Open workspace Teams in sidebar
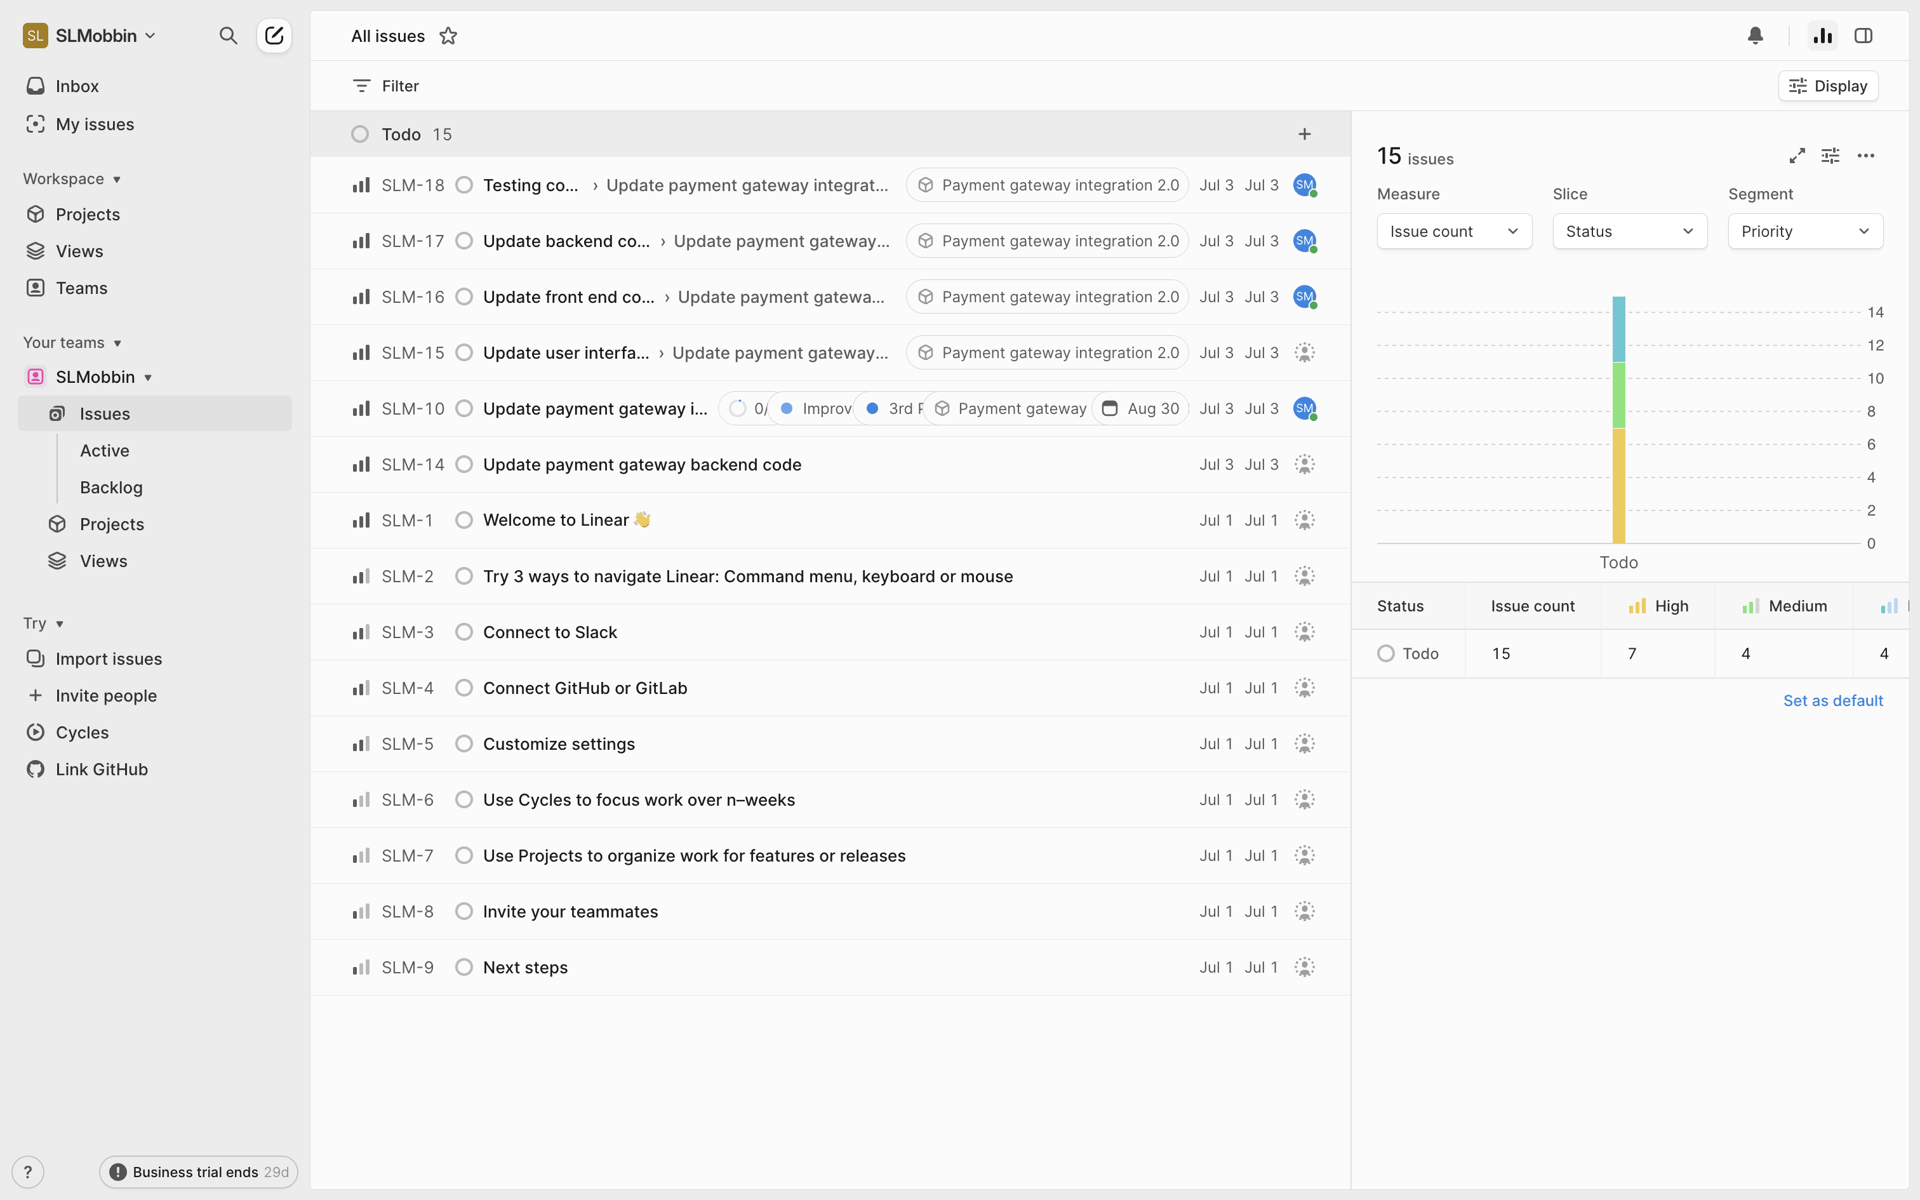Screen dimensions: 1920x1200 pyautogui.click(x=155, y=288)
